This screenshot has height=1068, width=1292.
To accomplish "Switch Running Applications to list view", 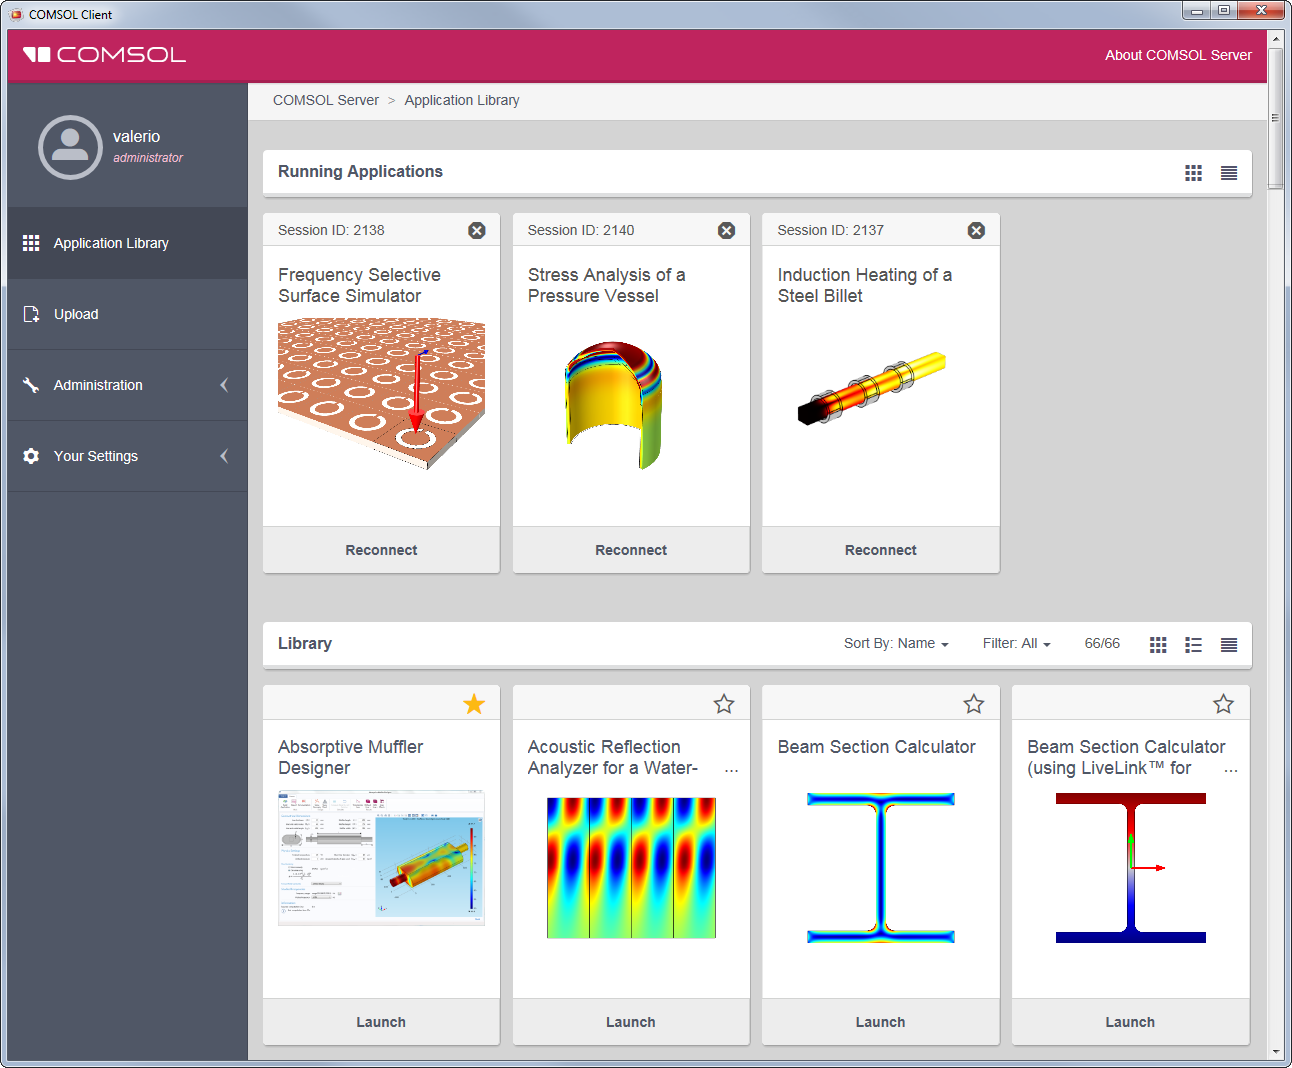I will click(x=1228, y=172).
